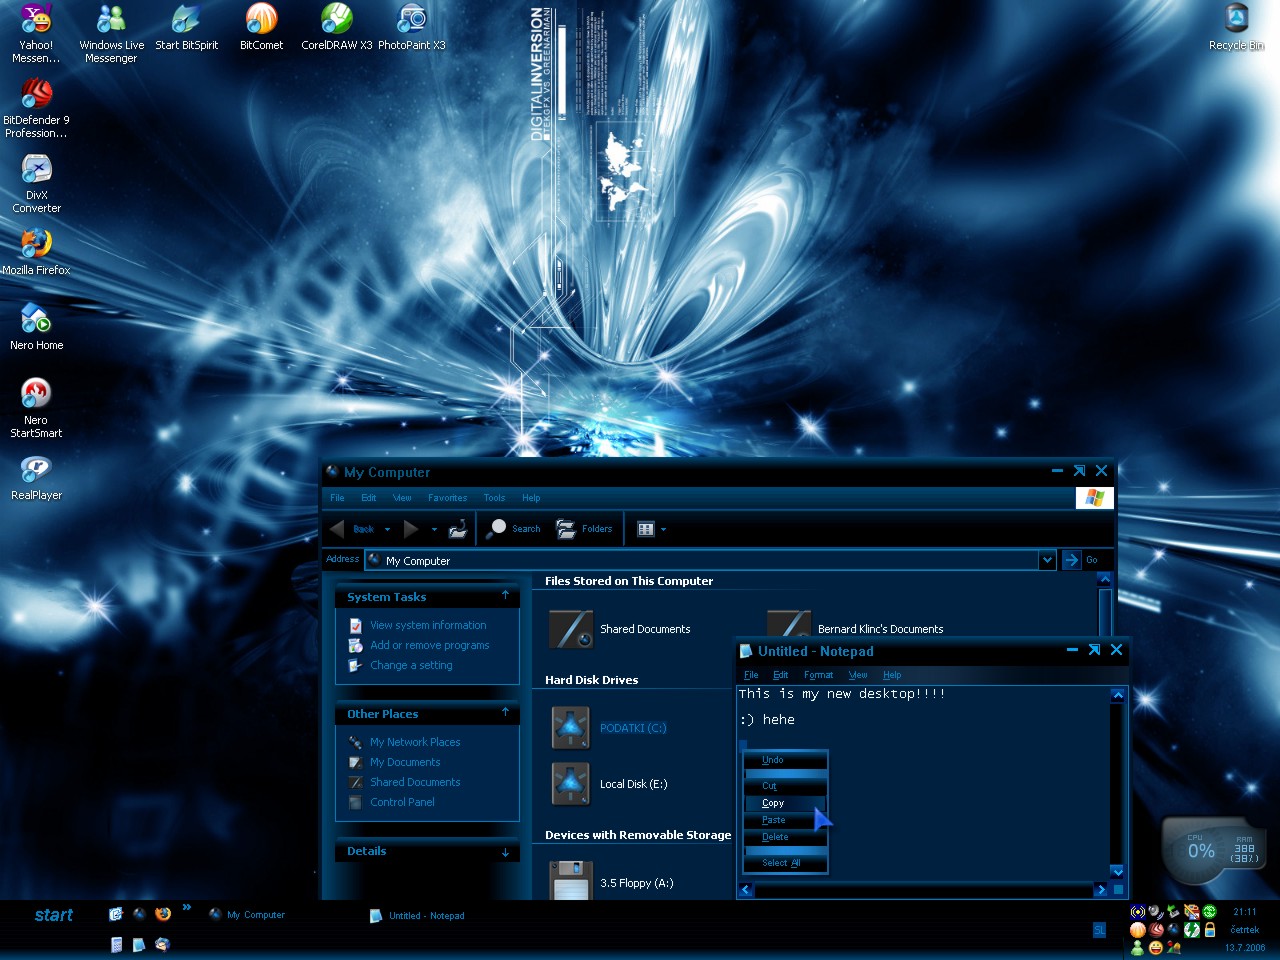Viewport: 1280px width, 960px height.
Task: Choose Copy from the context menu
Action: [786, 803]
